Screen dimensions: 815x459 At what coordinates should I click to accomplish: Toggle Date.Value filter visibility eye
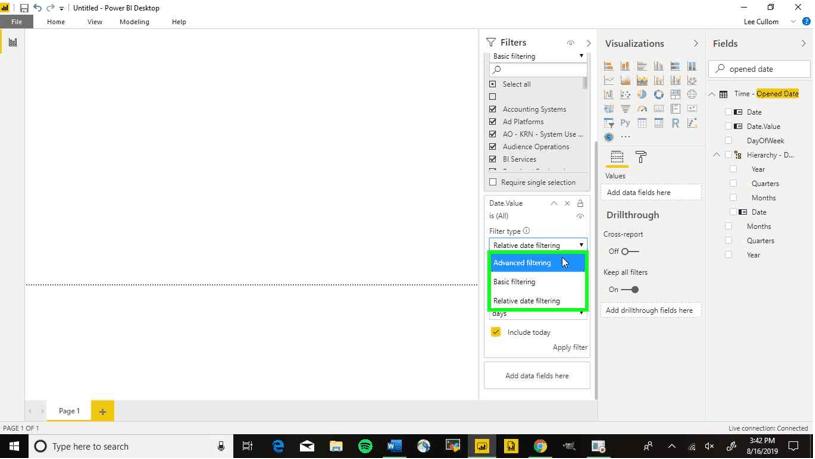580,216
